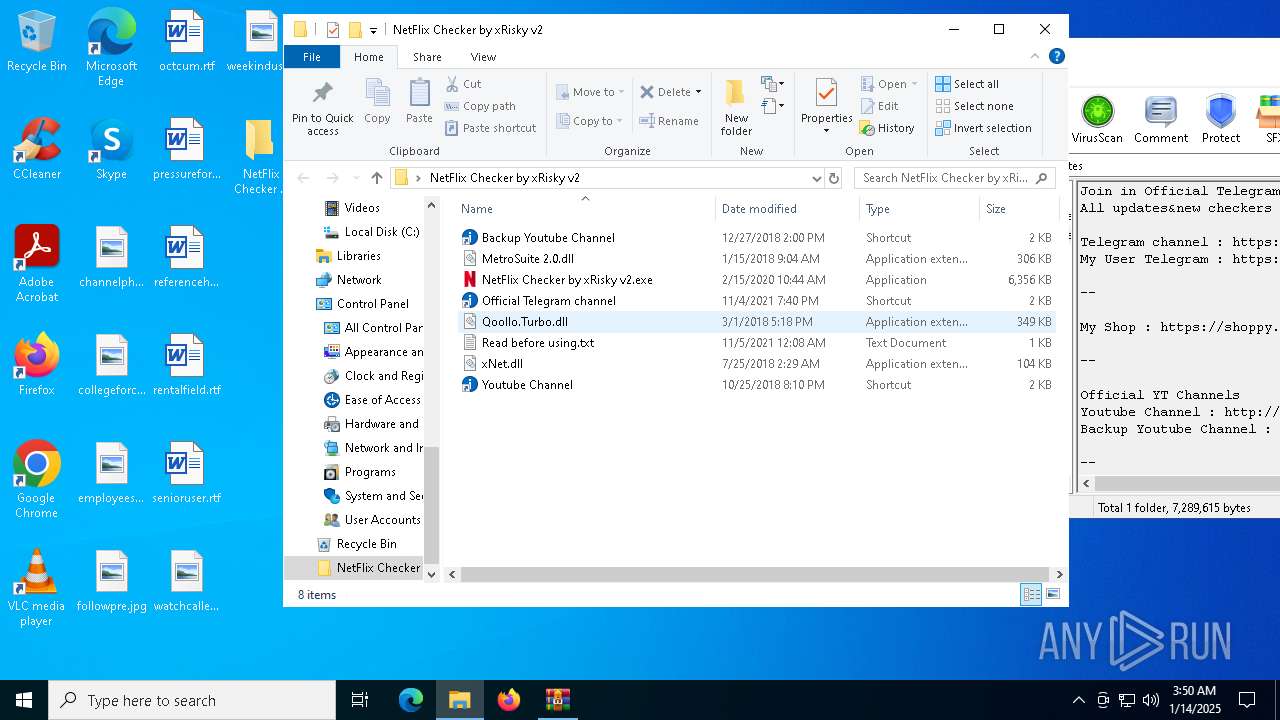This screenshot has width=1280, height=720.
Task: Click Edit in ribbon
Action: 879,106
